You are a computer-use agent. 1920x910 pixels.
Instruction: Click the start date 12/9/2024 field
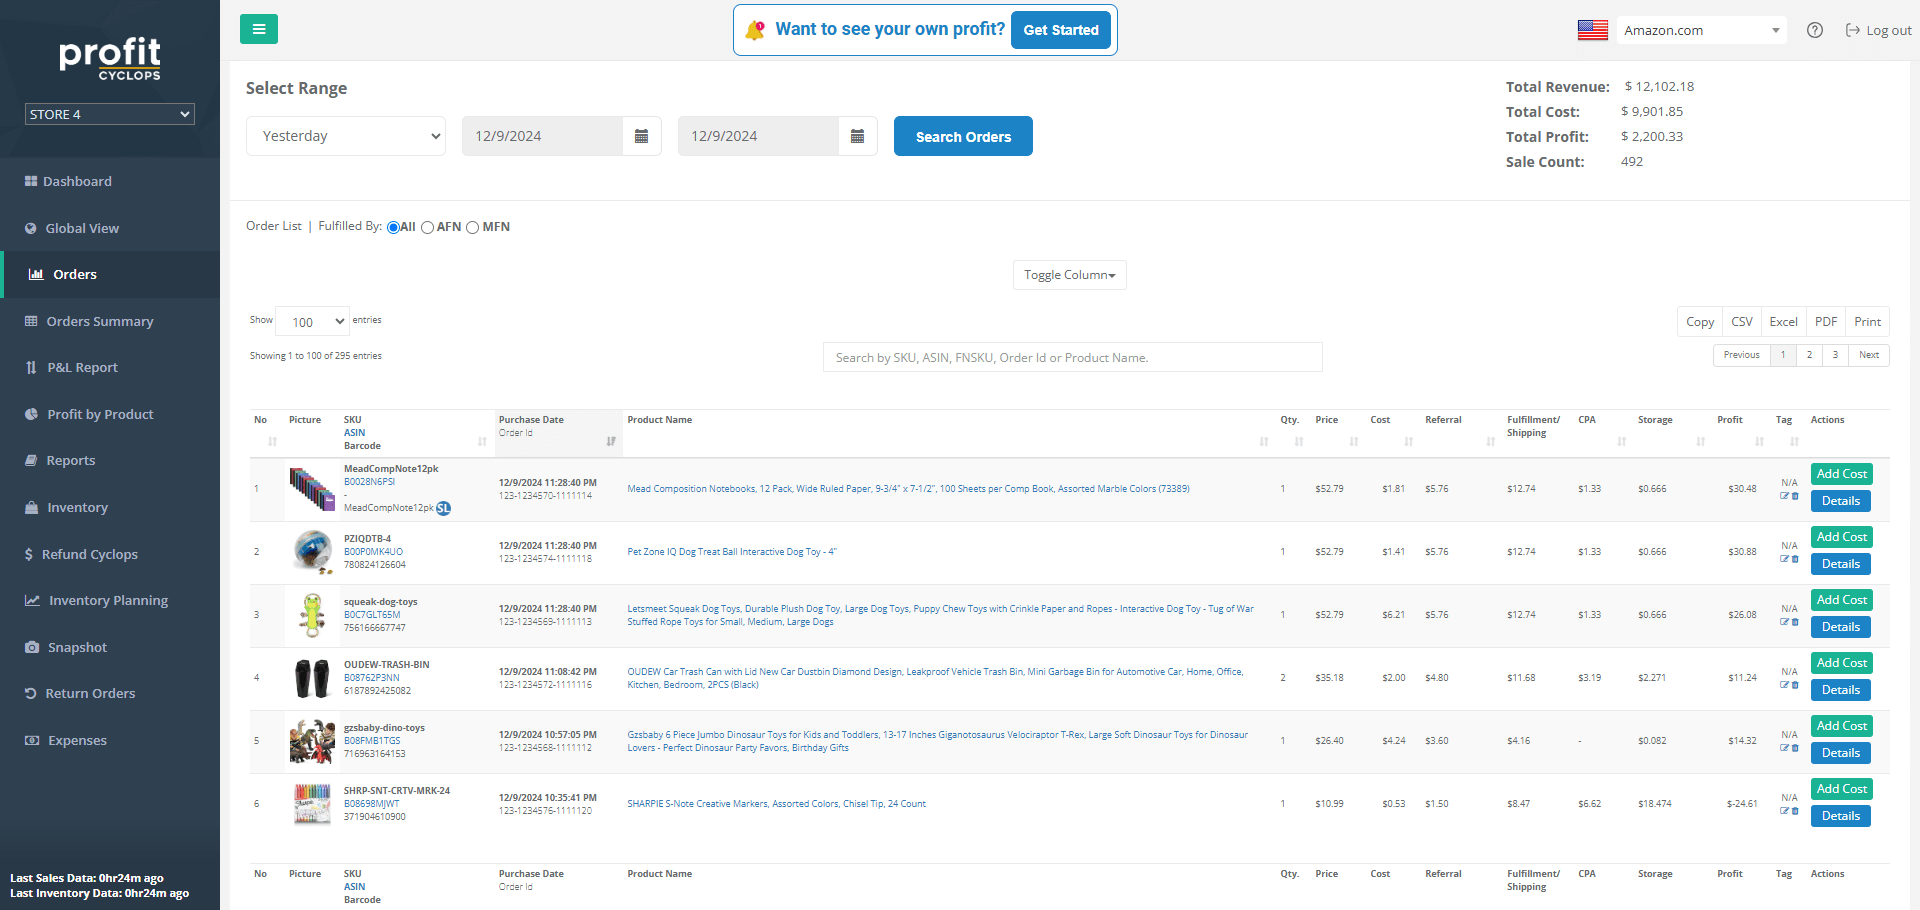point(542,136)
